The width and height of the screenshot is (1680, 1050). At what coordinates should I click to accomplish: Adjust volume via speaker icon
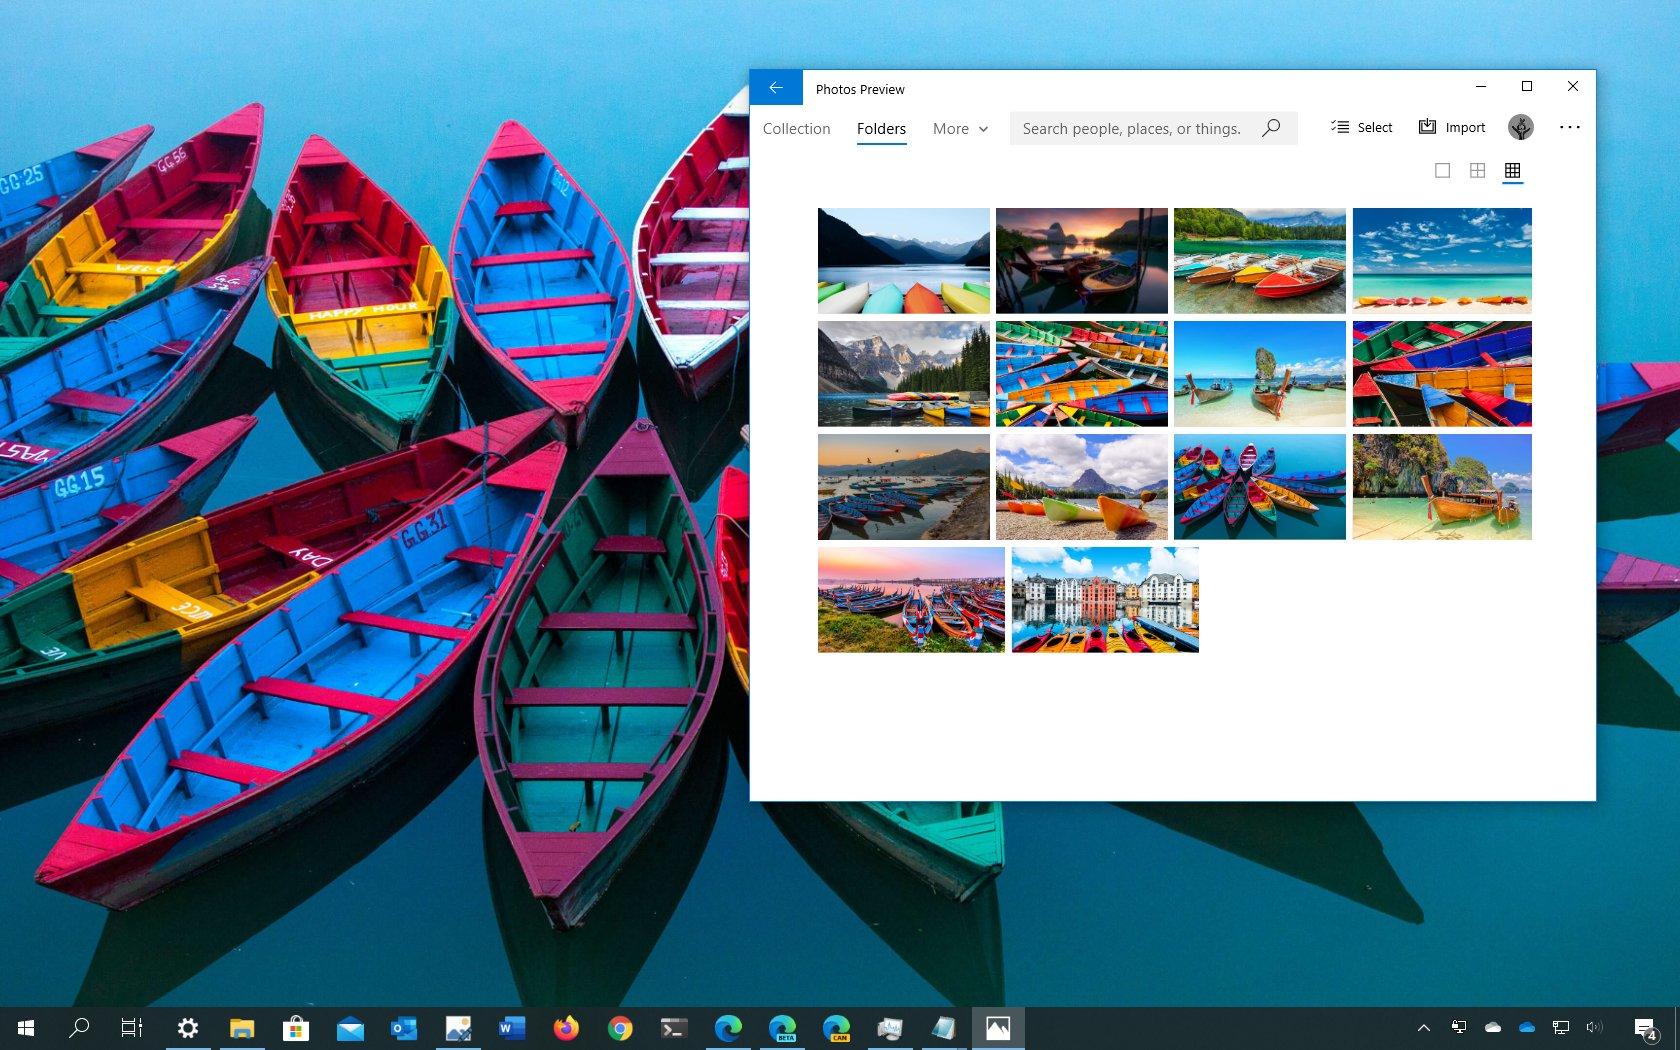pos(1595,1027)
